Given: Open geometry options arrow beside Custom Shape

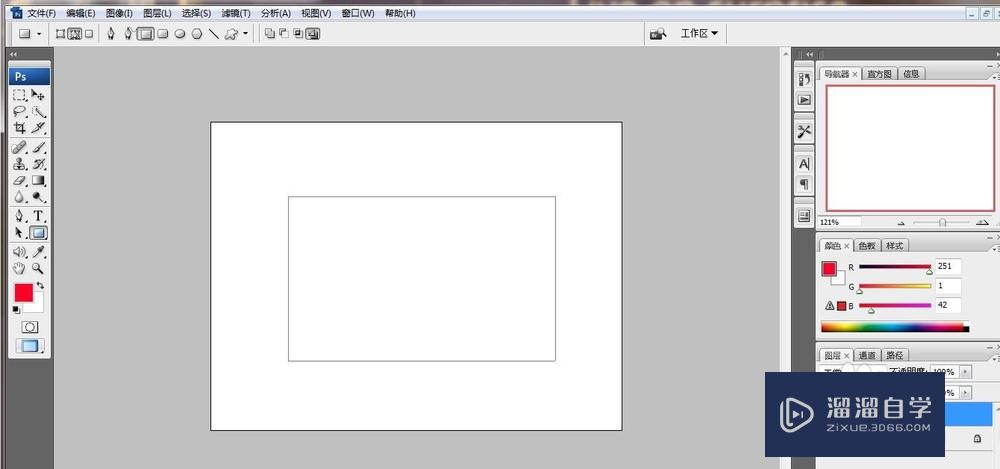Looking at the screenshot, I should (x=246, y=34).
